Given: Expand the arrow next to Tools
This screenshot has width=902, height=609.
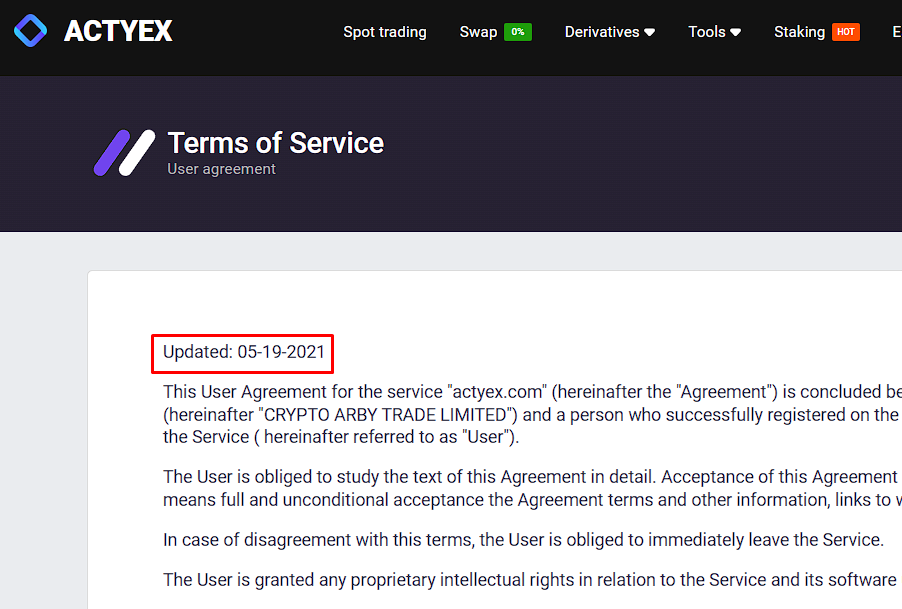Looking at the screenshot, I should pos(736,32).
